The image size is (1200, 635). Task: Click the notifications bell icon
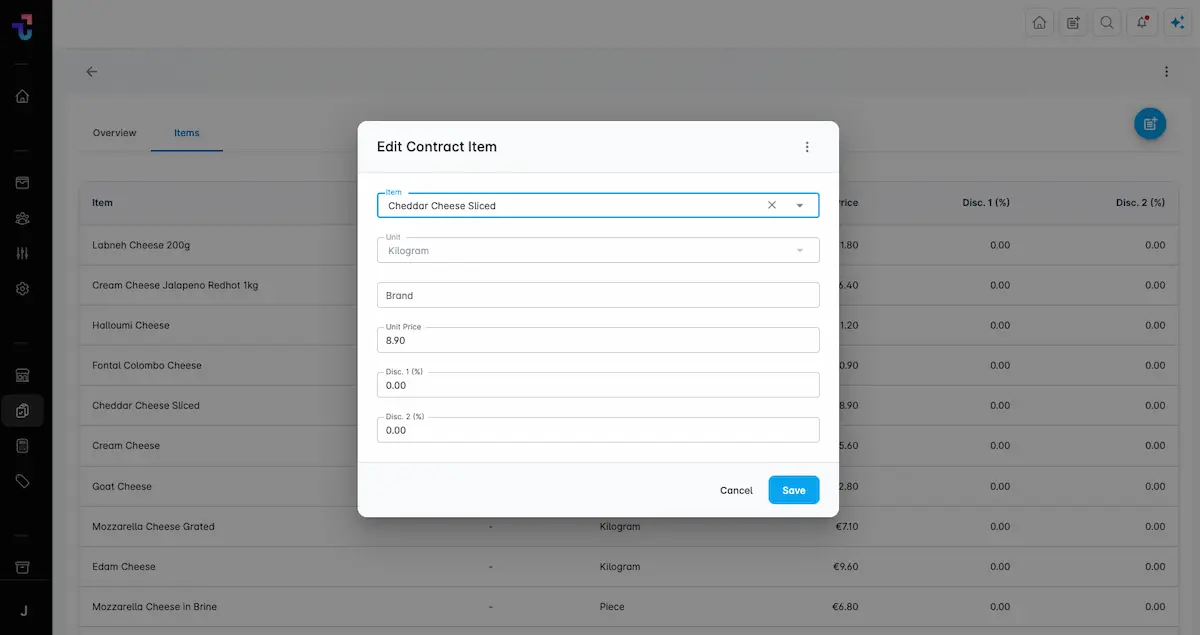[x=1141, y=22]
